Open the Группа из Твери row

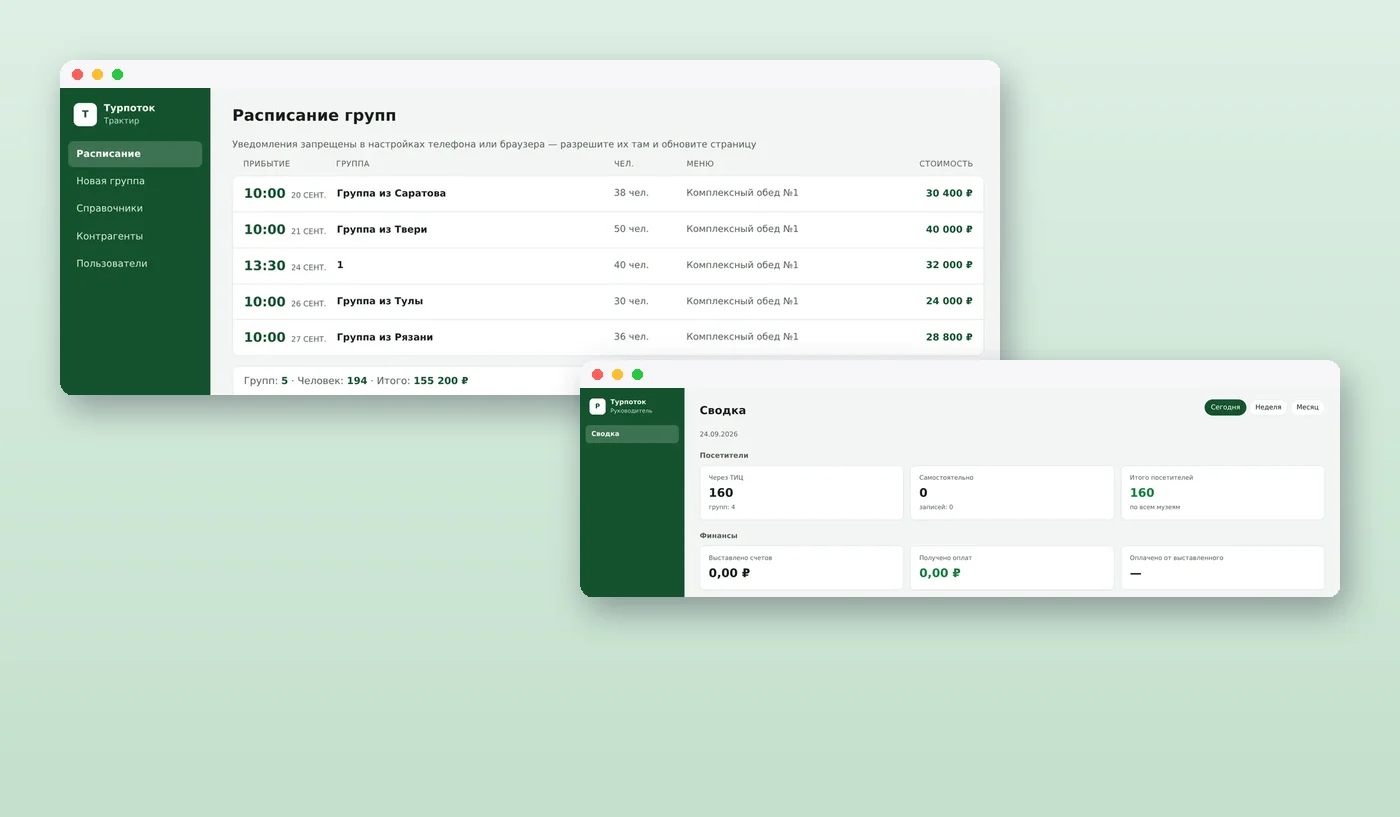tap(608, 230)
